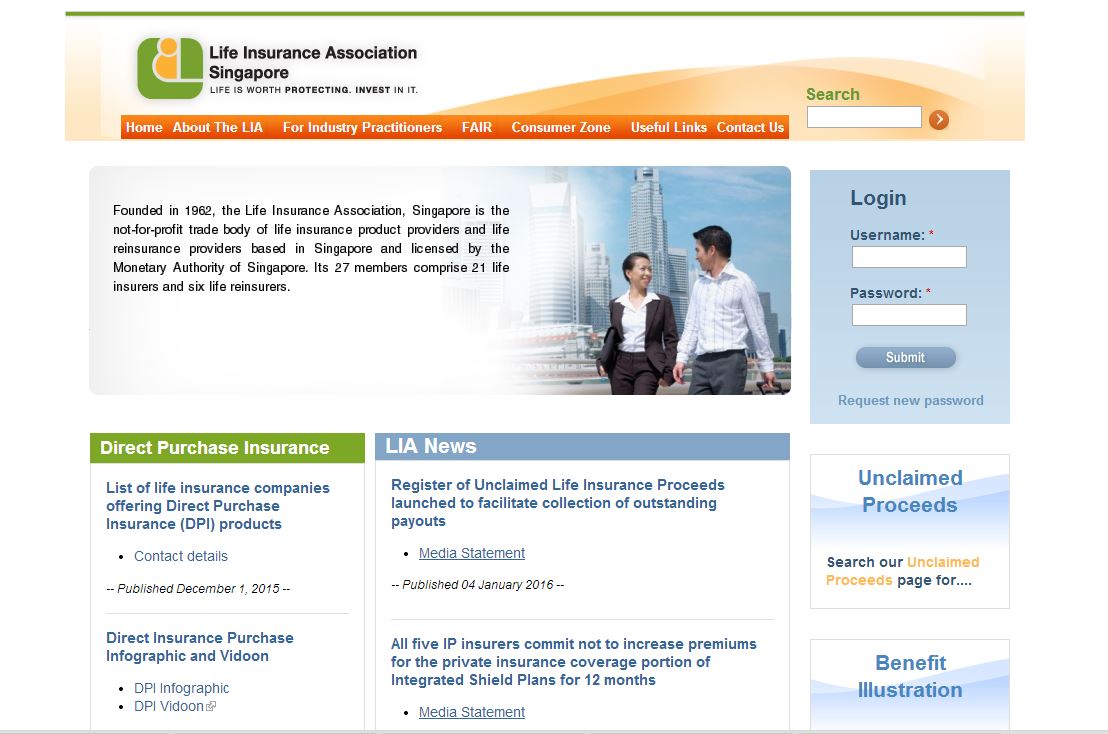This screenshot has width=1108, height=734.
Task: Navigate to Useful Links
Action: [x=668, y=128]
